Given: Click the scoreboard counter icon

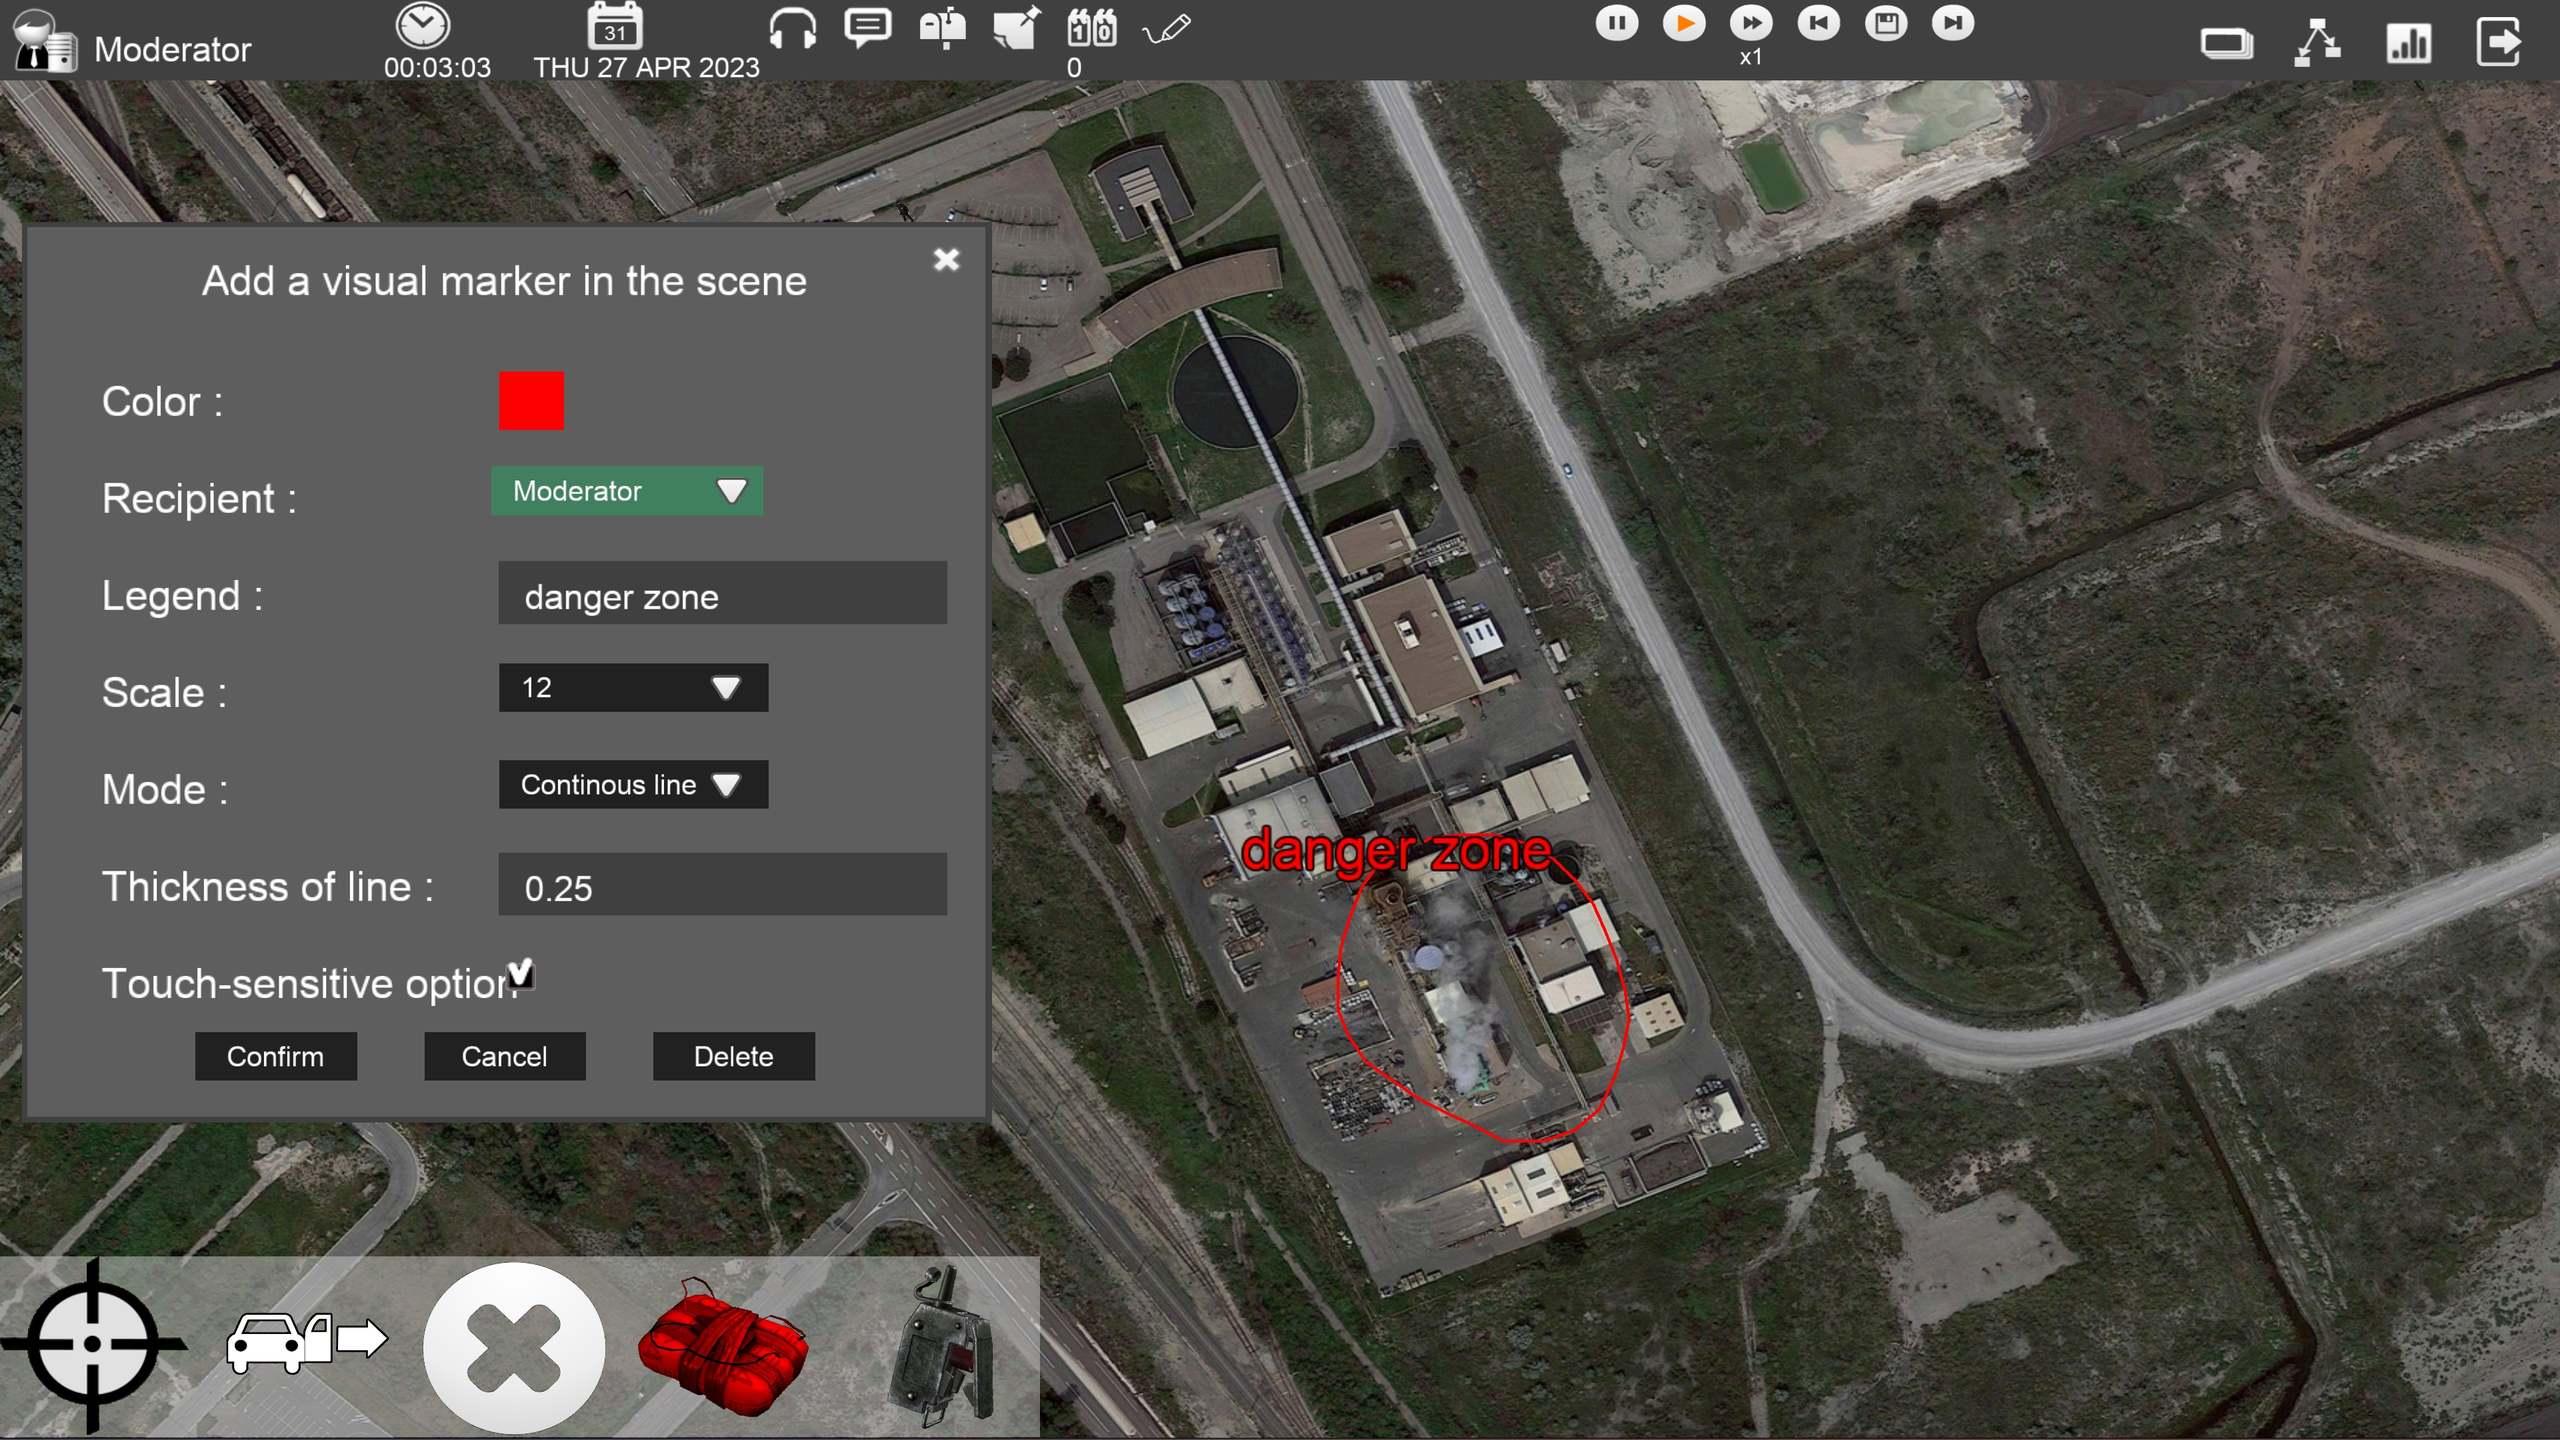Looking at the screenshot, I should 1091,27.
